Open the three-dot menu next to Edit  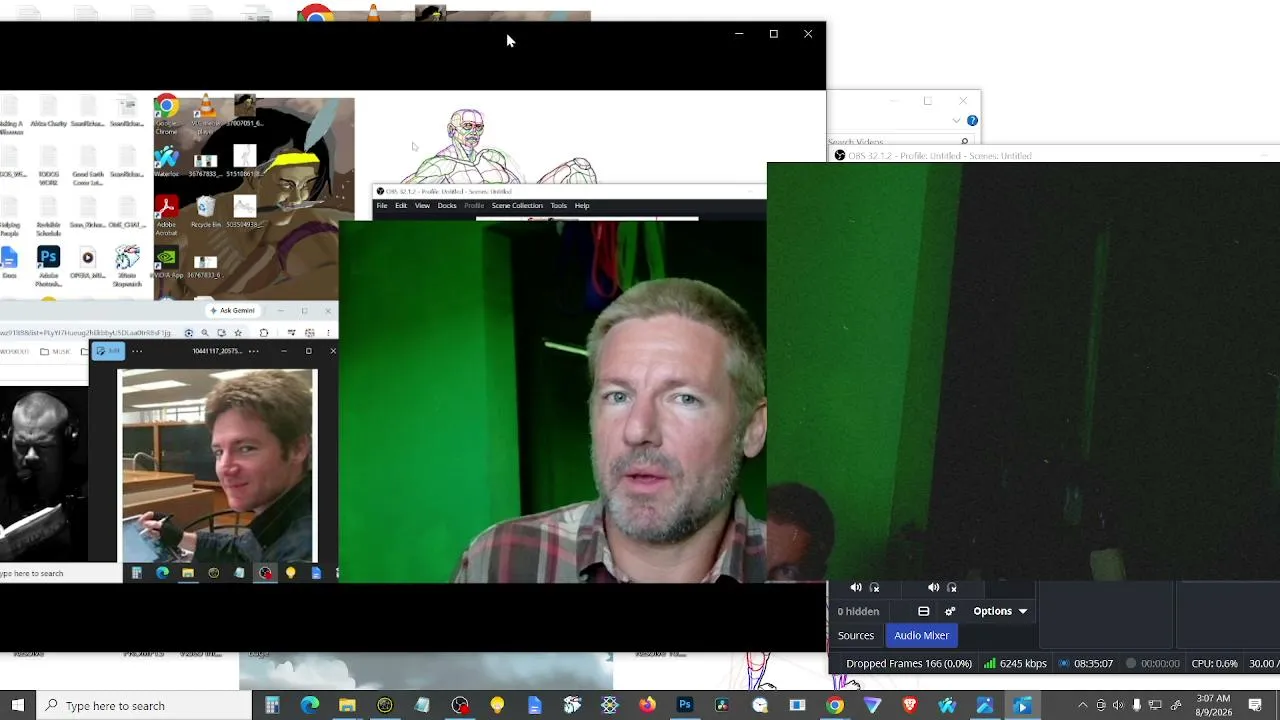pos(137,351)
